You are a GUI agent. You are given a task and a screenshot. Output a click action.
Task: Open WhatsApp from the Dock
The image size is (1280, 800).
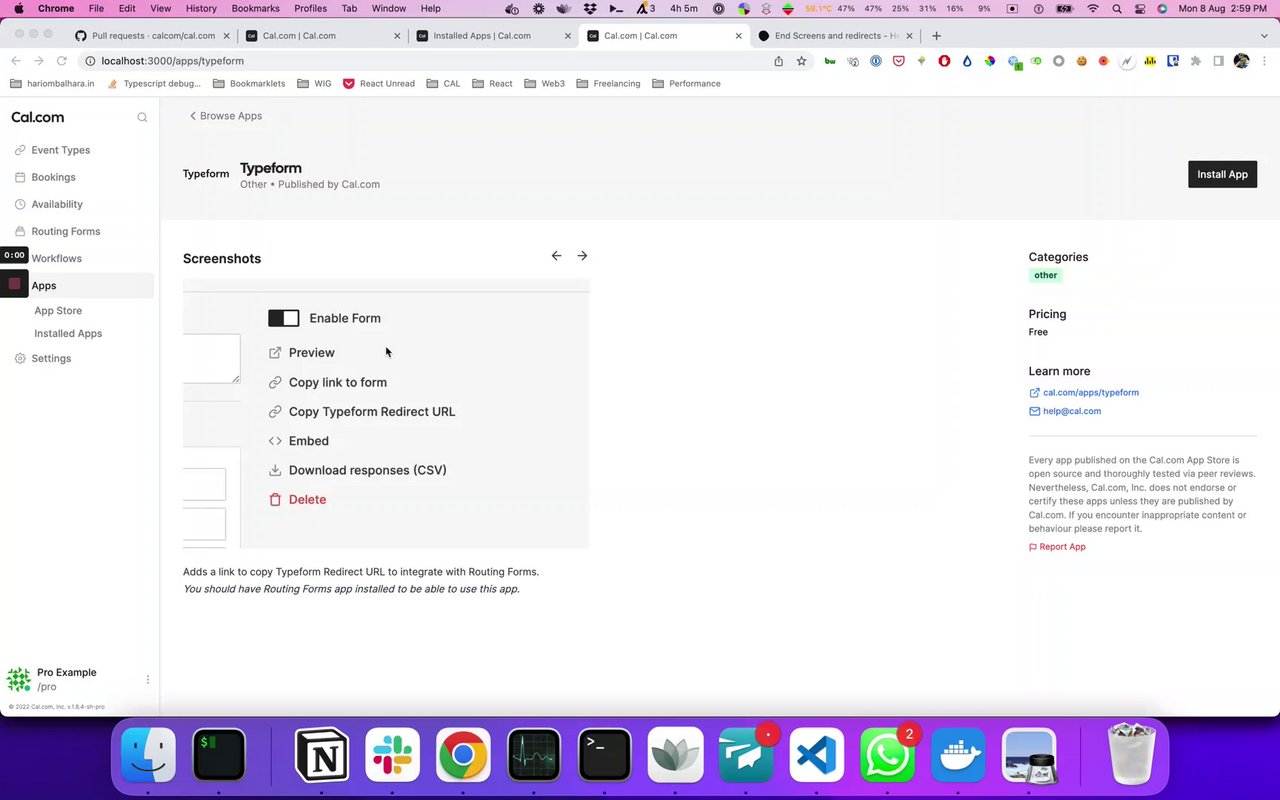pyautogui.click(x=887, y=754)
